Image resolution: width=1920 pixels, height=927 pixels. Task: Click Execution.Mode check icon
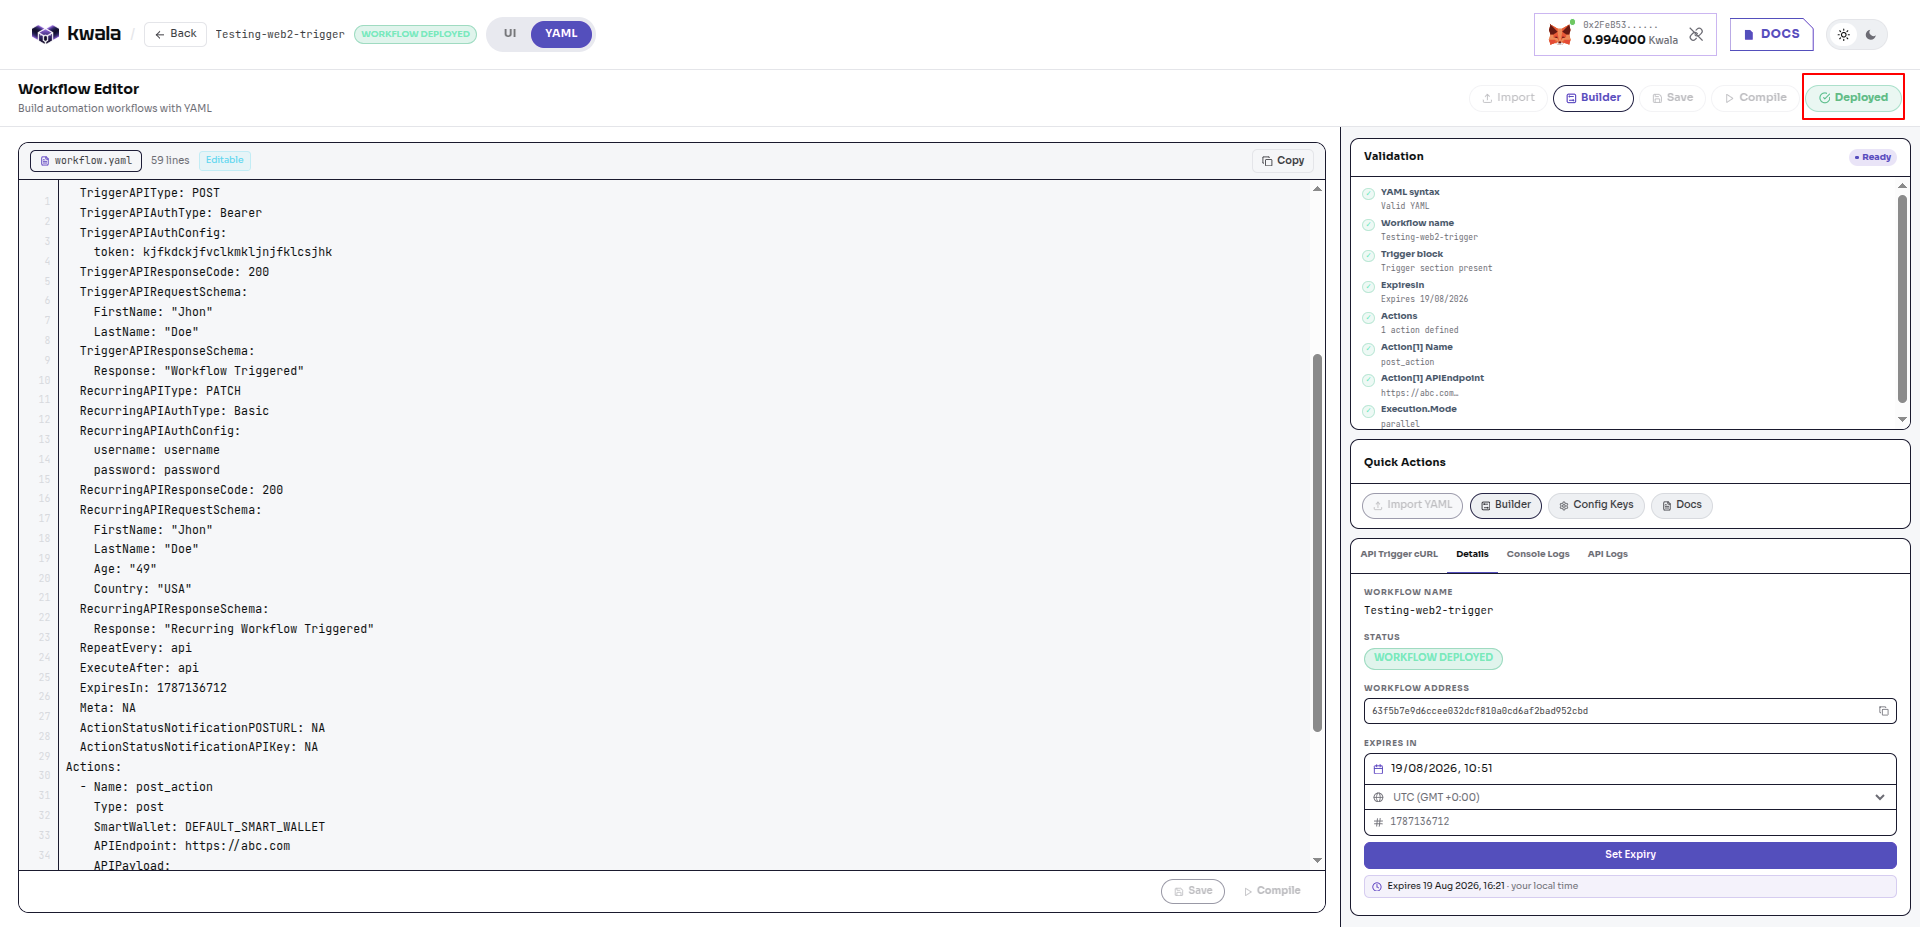(1368, 411)
